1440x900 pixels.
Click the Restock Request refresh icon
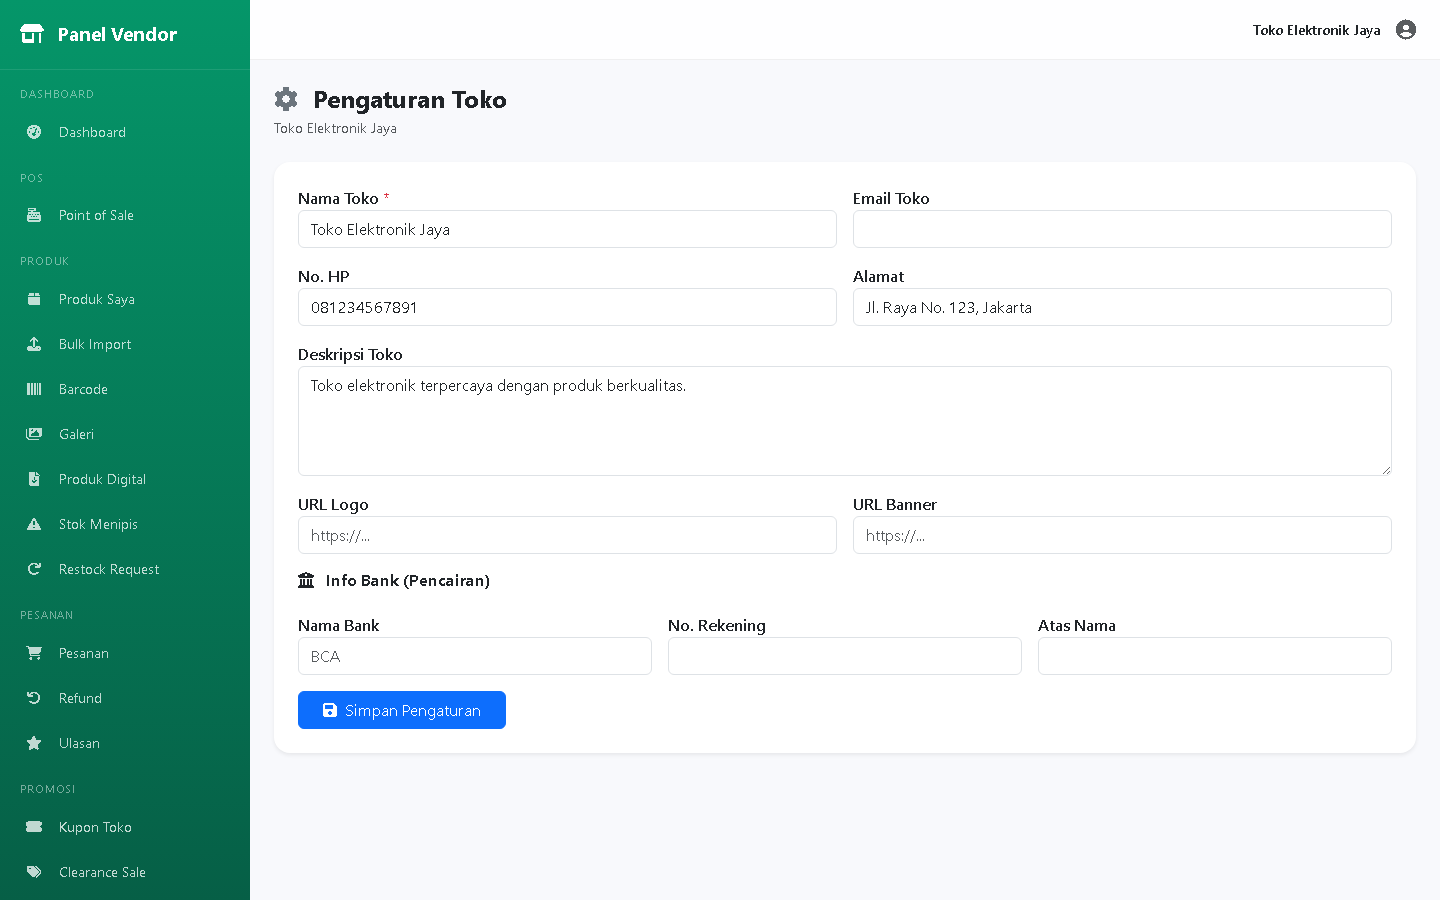tap(34, 569)
